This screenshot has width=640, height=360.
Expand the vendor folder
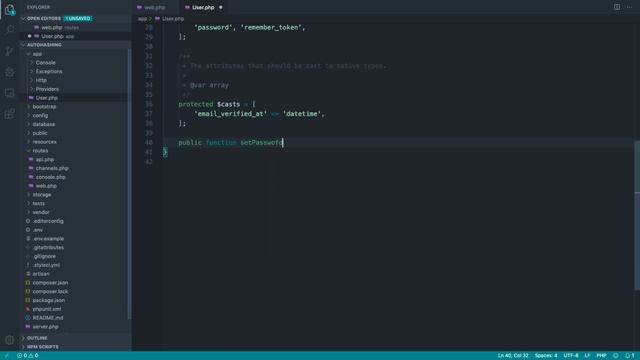click(x=76, y=212)
